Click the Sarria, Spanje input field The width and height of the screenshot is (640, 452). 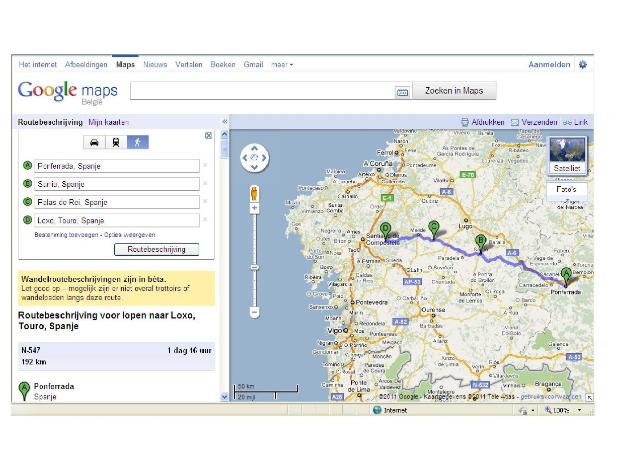[x=117, y=184]
